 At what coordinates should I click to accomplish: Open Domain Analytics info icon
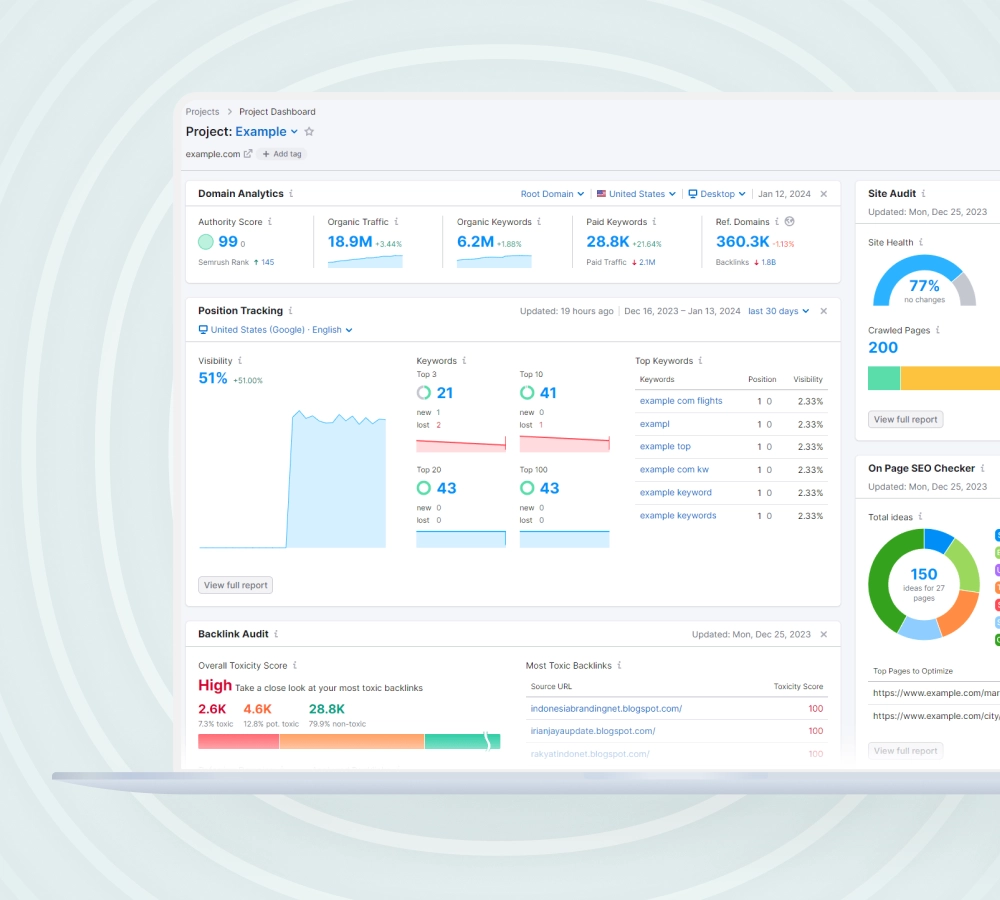pos(291,193)
